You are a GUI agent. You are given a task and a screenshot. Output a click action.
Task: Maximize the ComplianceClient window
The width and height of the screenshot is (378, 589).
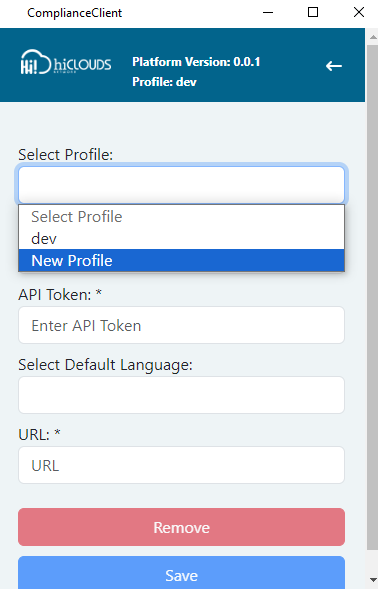(313, 12)
